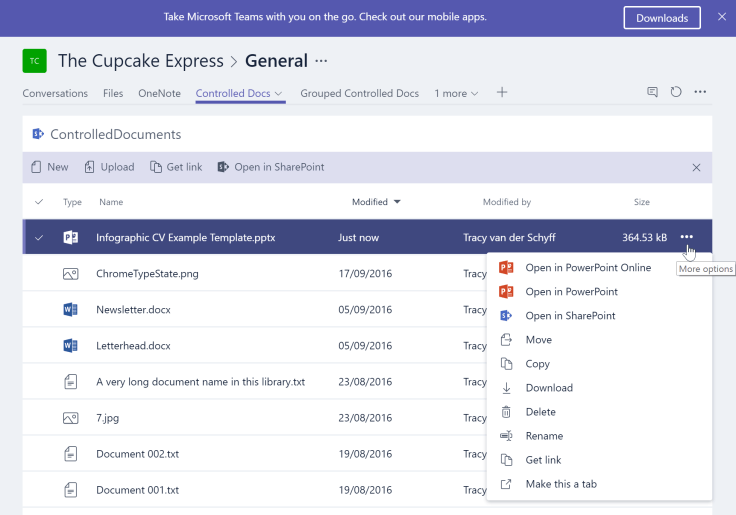This screenshot has height=515, width=736.
Task: Click the TC team avatar icon
Action: [35, 61]
